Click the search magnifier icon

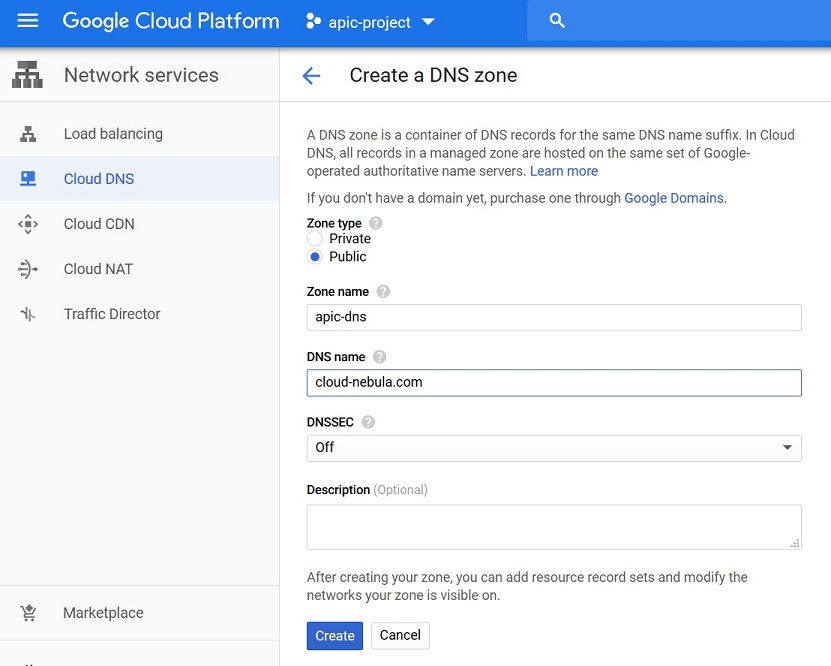coord(557,21)
